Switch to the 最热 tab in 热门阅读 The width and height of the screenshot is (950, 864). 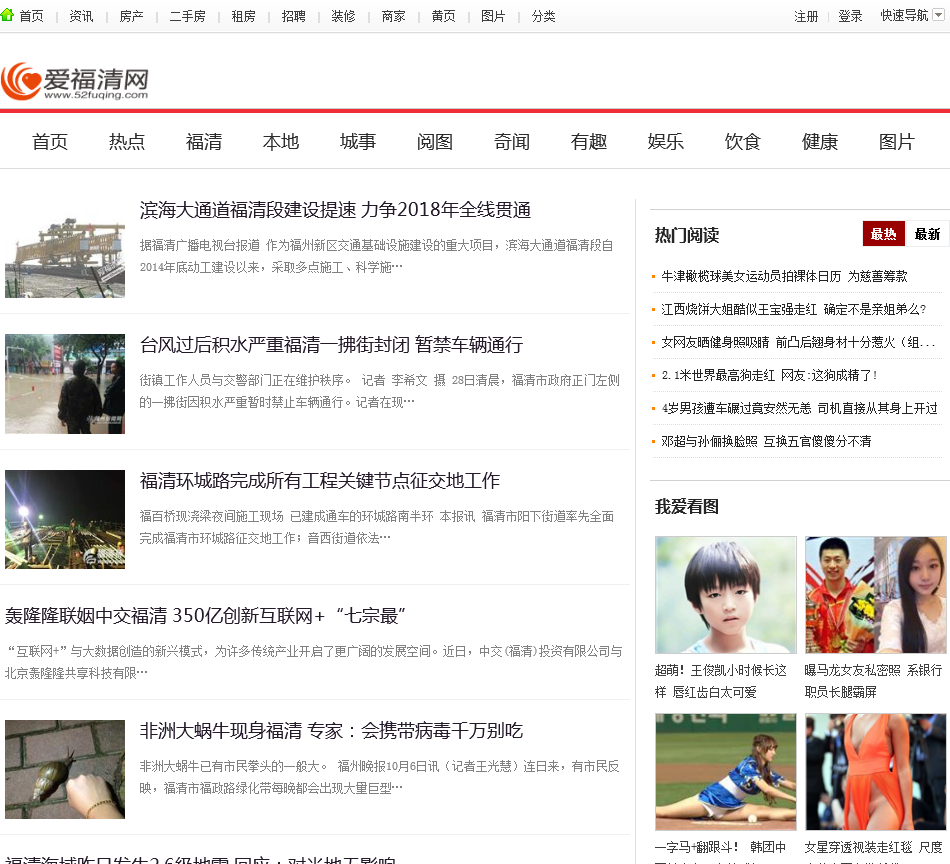click(883, 234)
